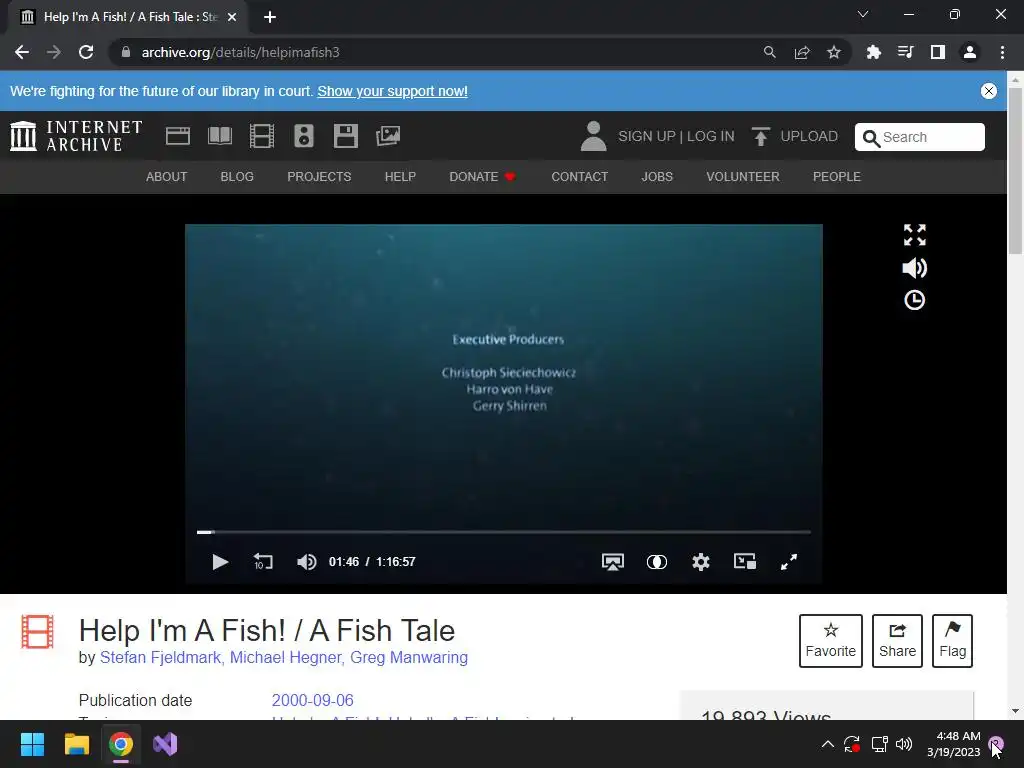Open the BLOG menu item

pyautogui.click(x=237, y=177)
